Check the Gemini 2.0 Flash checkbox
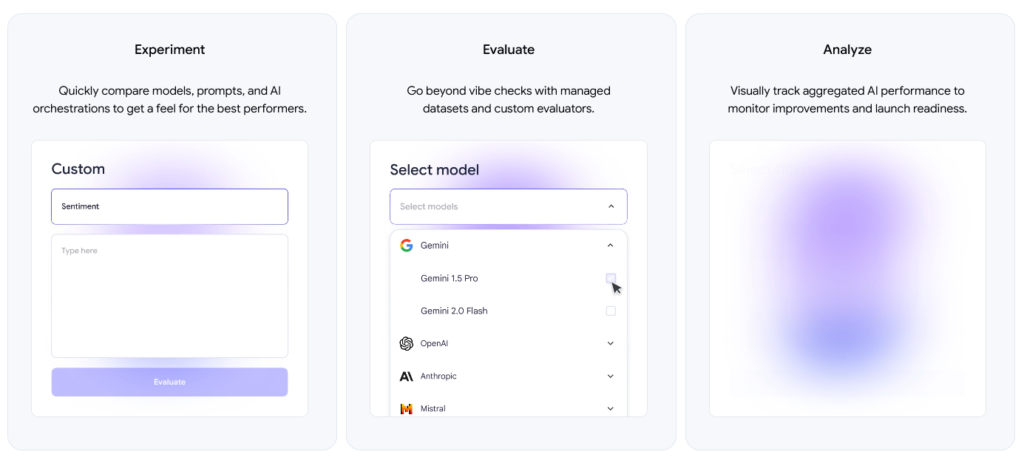Screen dimensions: 1024x466 click(611, 311)
